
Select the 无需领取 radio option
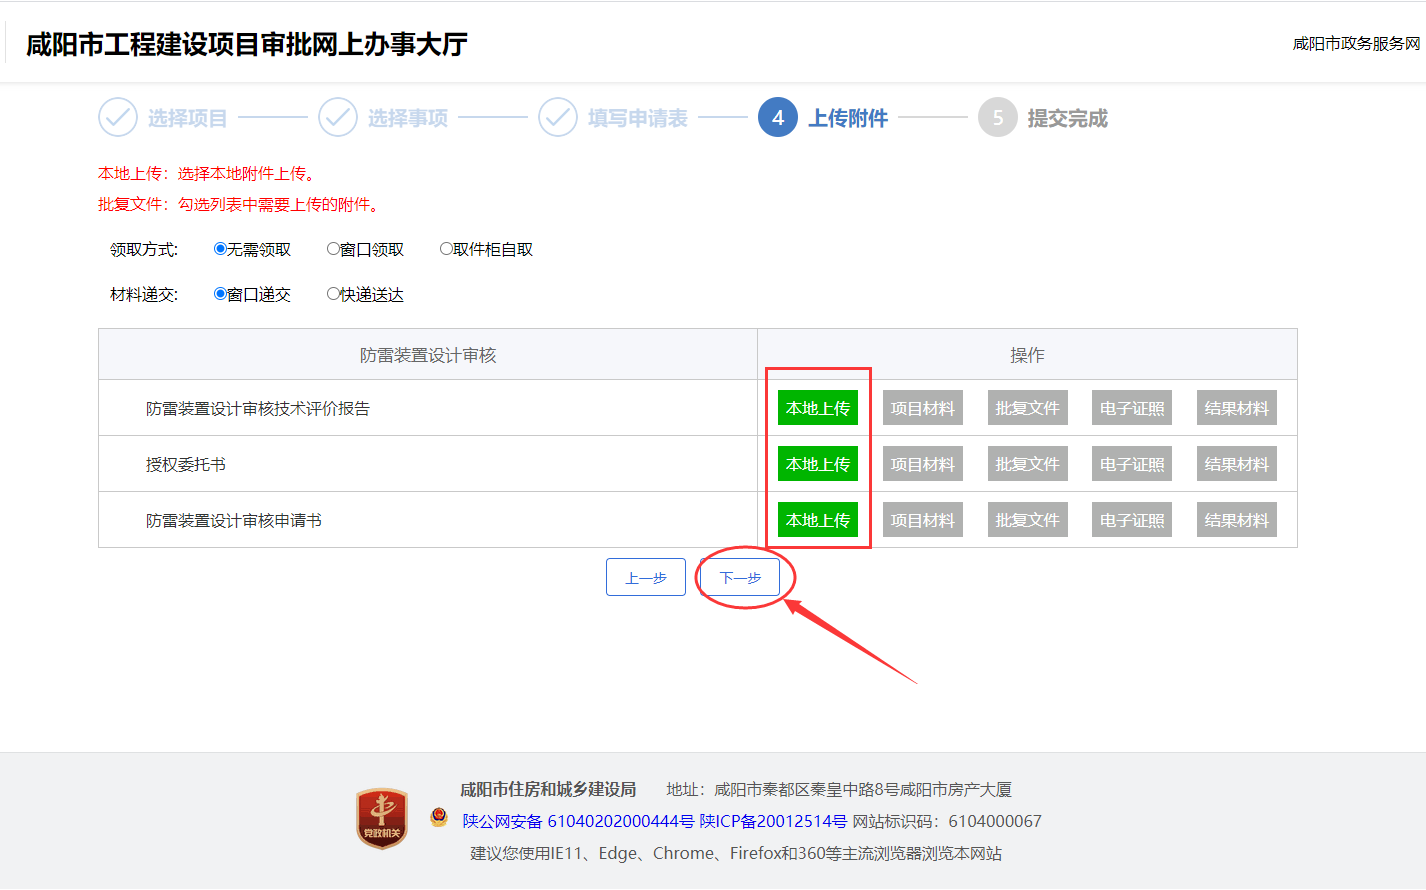pyautogui.click(x=220, y=249)
